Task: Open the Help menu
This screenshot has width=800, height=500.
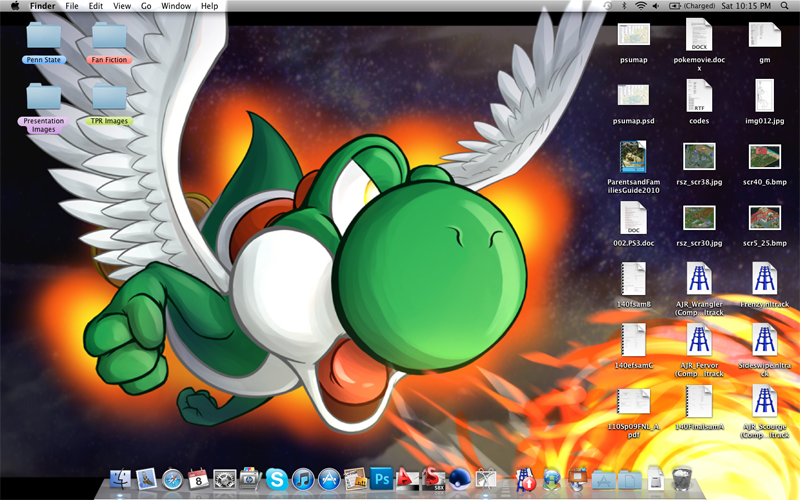Action: pyautogui.click(x=210, y=6)
